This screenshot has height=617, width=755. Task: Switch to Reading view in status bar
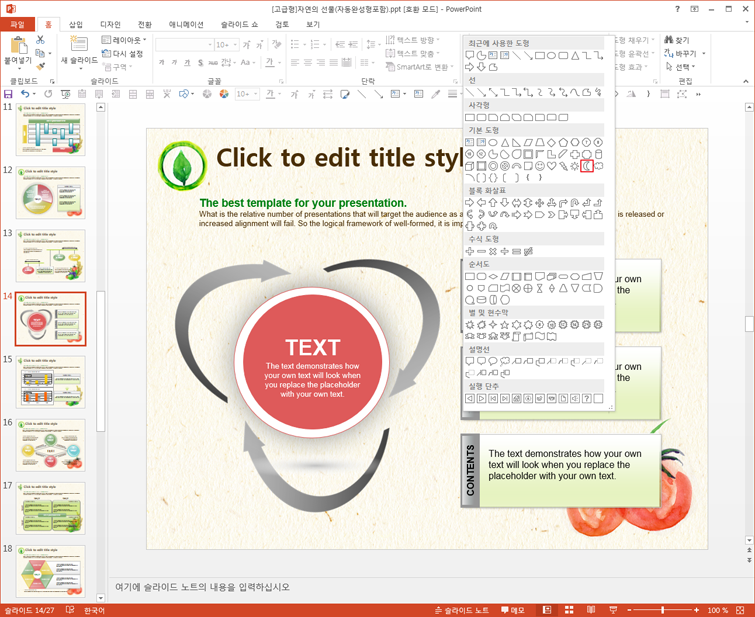tap(591, 610)
